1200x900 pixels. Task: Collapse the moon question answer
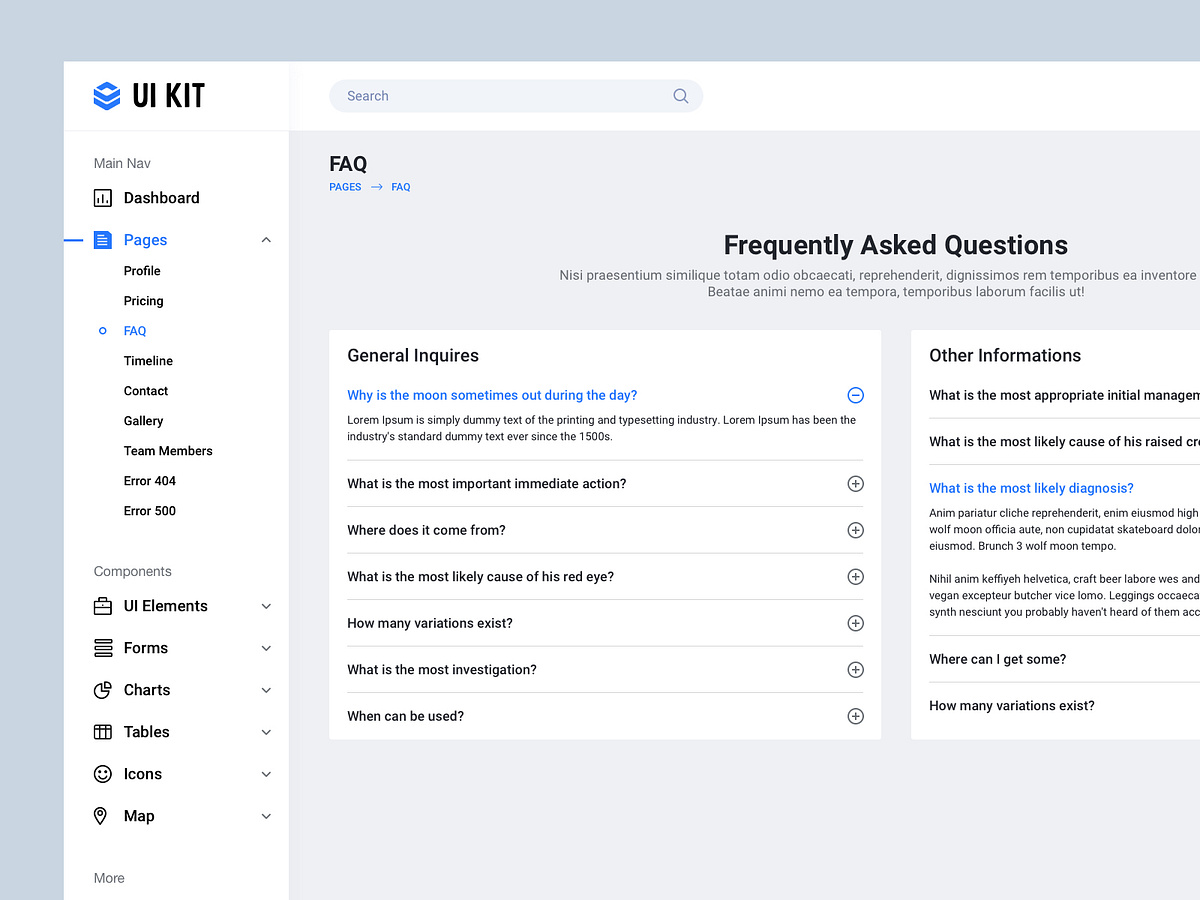click(855, 395)
